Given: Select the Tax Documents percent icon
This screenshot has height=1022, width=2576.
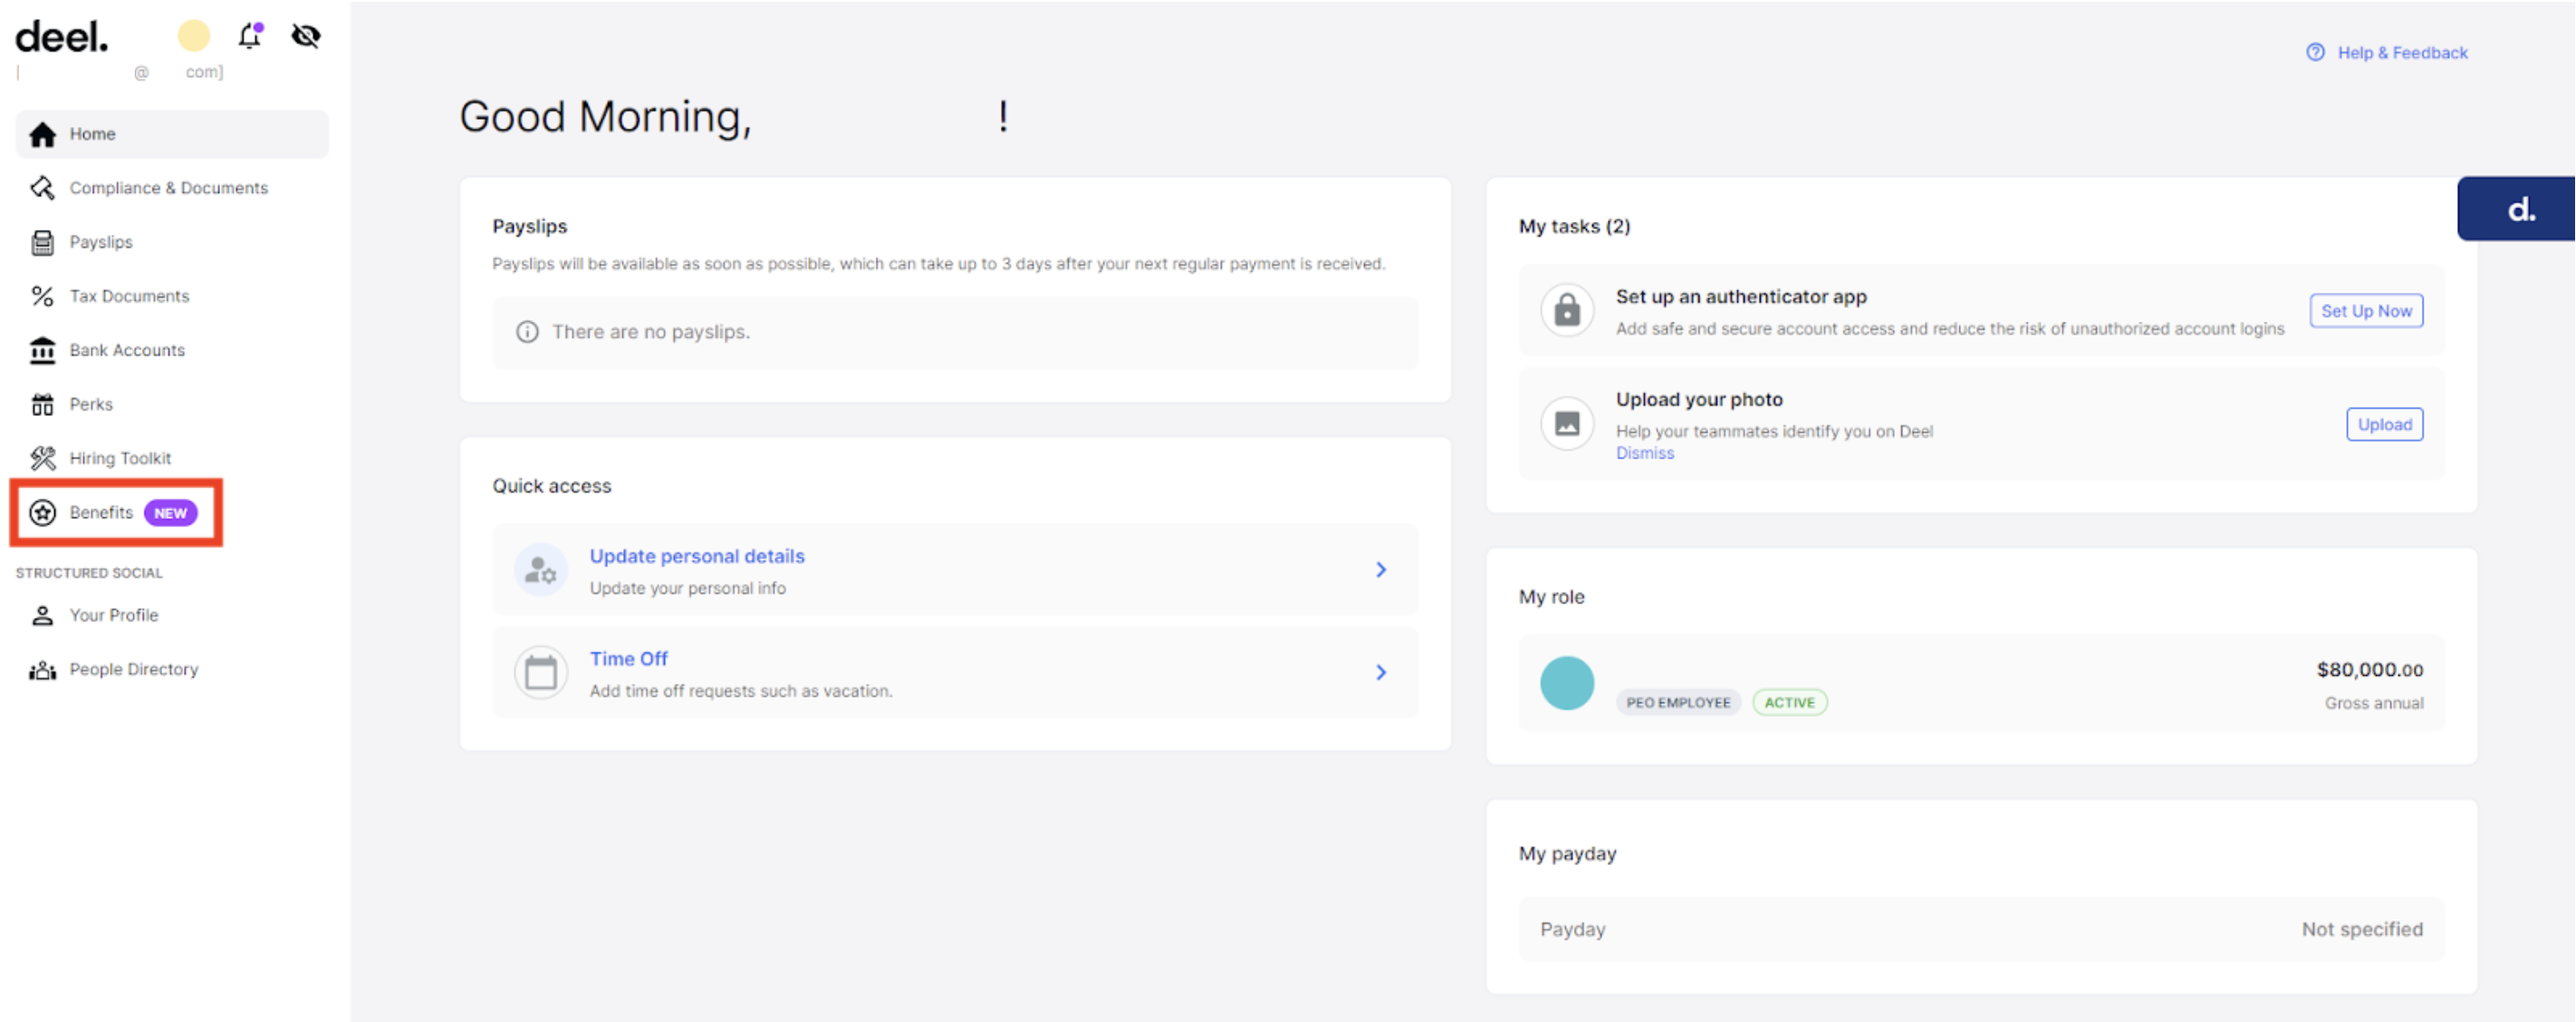Looking at the screenshot, I should pyautogui.click(x=42, y=296).
